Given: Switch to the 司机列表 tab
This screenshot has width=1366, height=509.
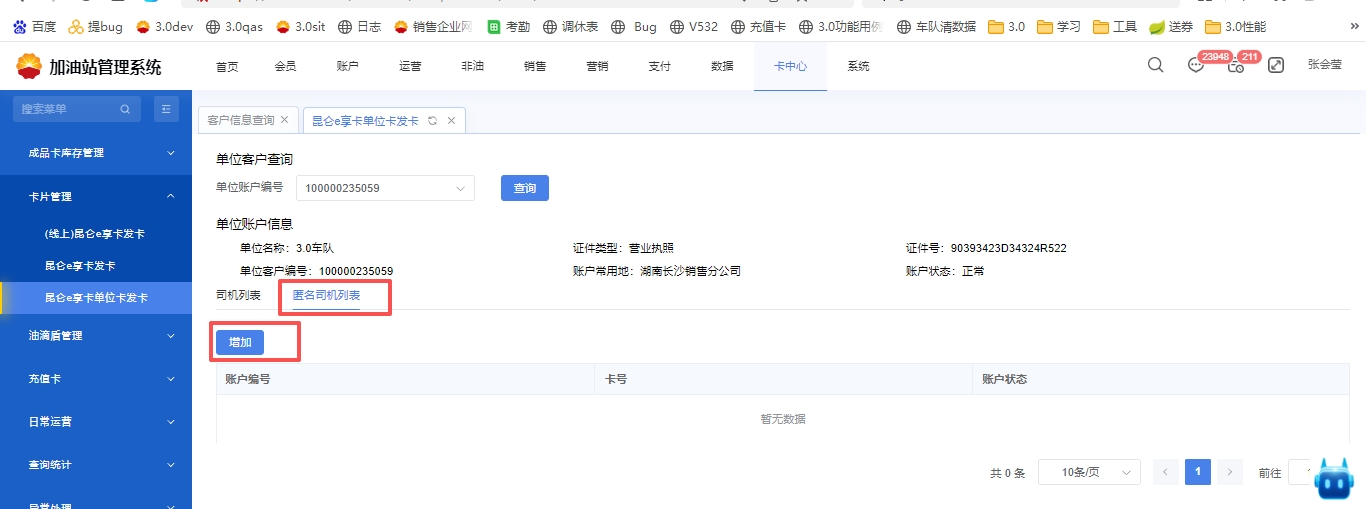Looking at the screenshot, I should pos(238,295).
